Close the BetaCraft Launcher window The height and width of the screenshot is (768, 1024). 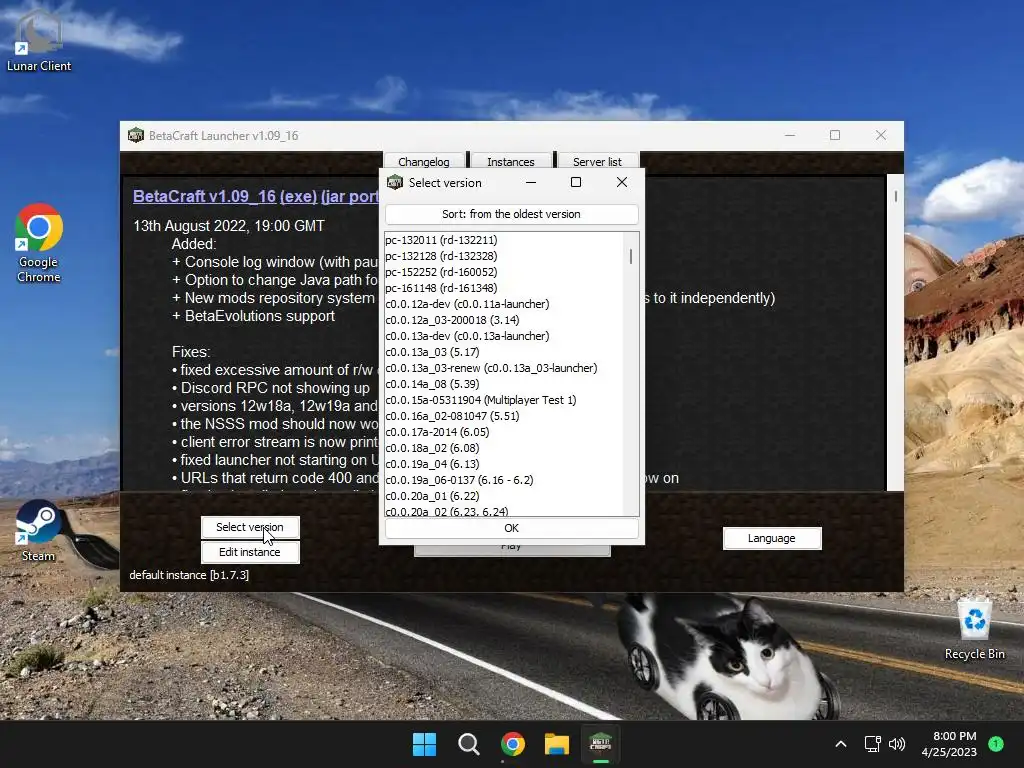click(881, 135)
